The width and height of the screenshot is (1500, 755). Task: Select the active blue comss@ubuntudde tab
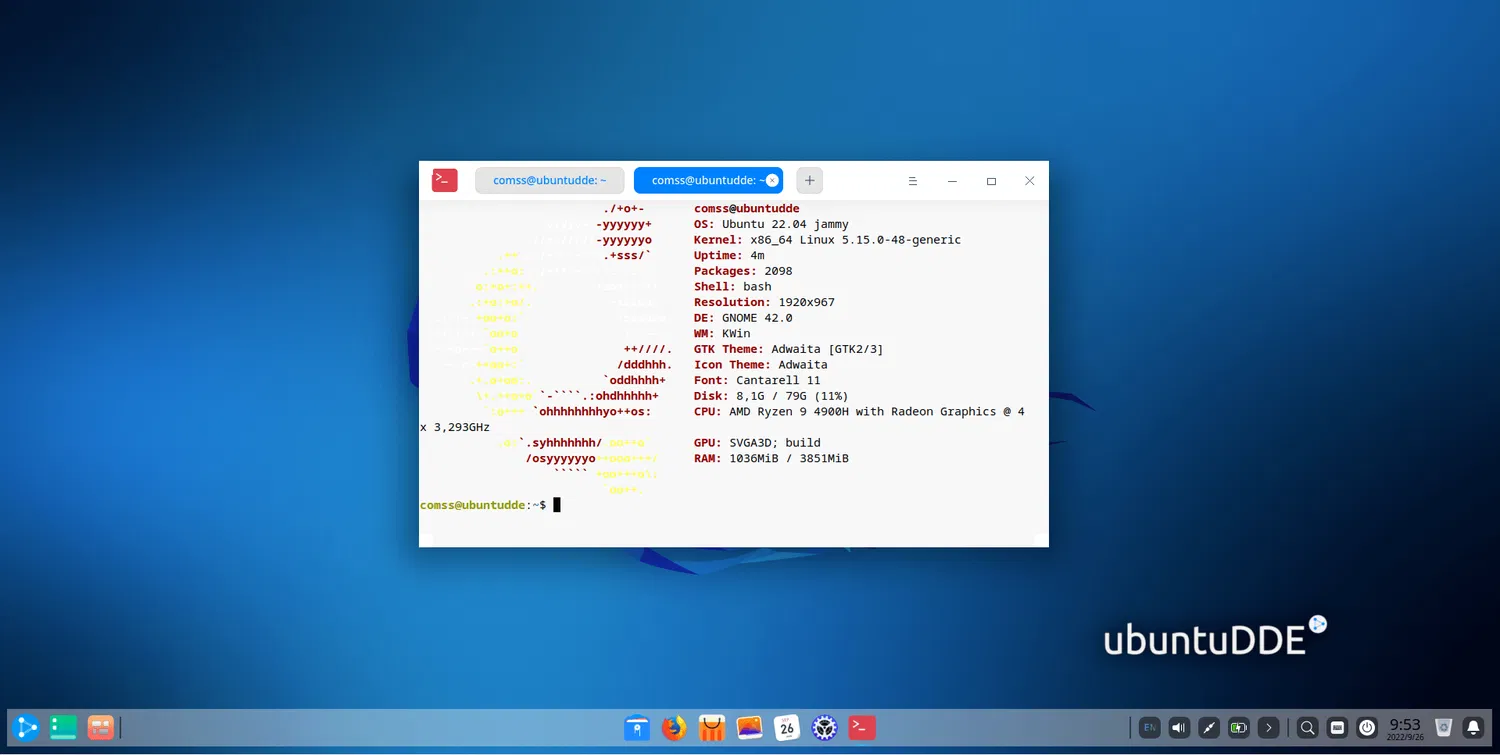tap(708, 181)
